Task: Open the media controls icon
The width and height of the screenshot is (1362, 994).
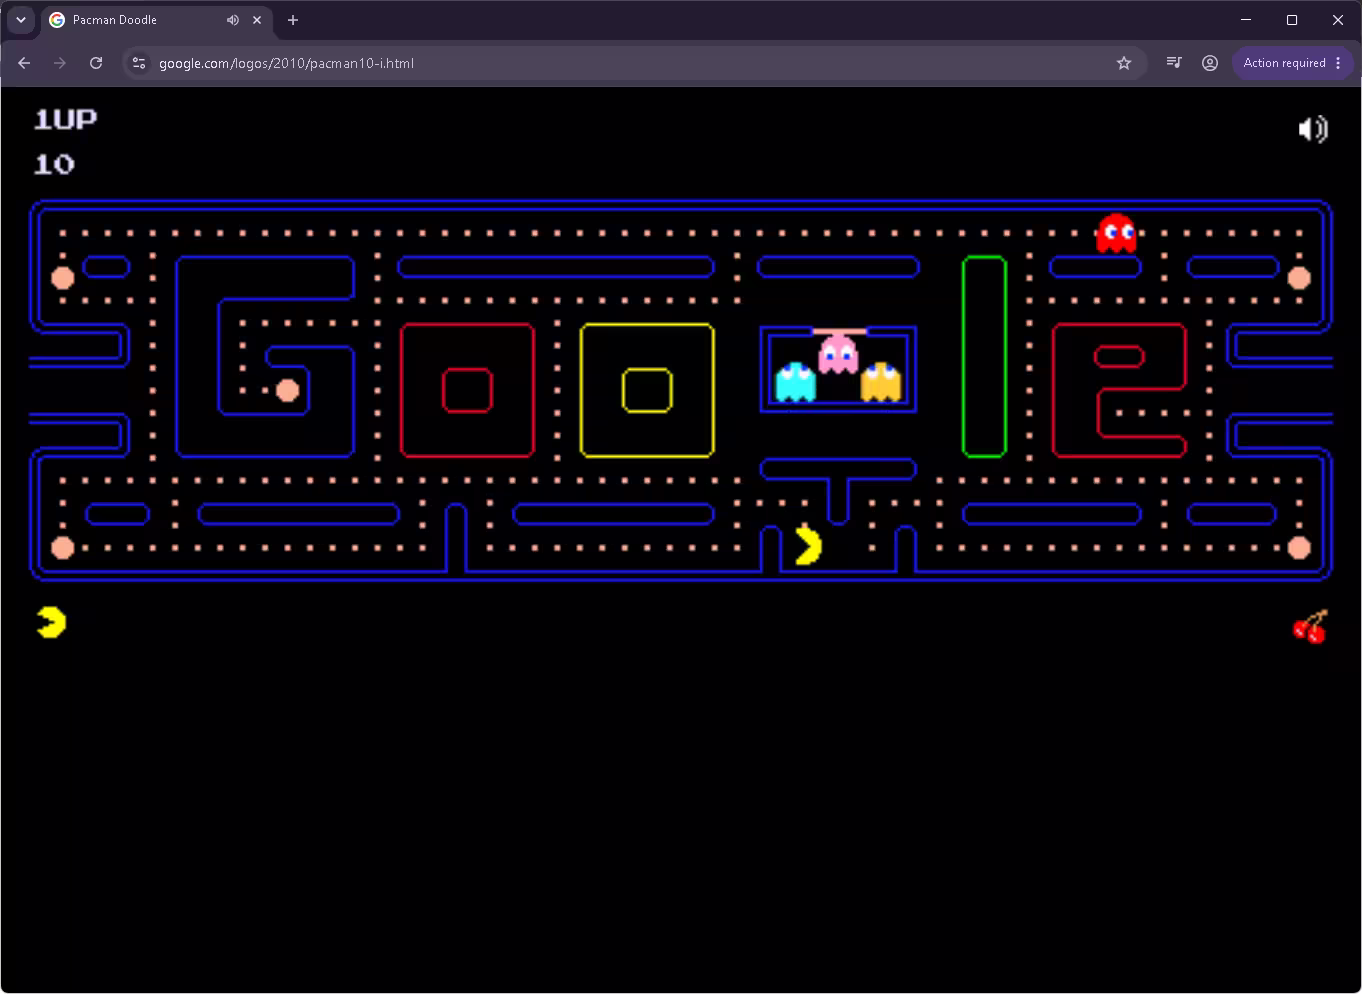Action: (1174, 63)
